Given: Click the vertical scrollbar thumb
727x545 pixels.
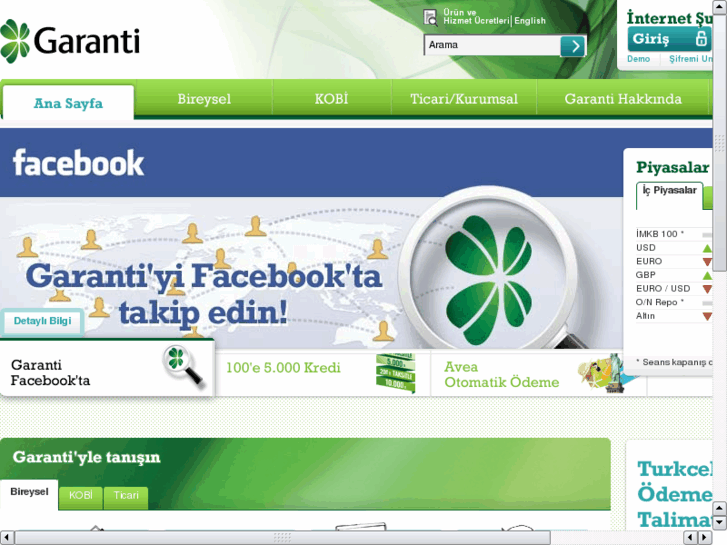Looking at the screenshot, I should [719, 142].
